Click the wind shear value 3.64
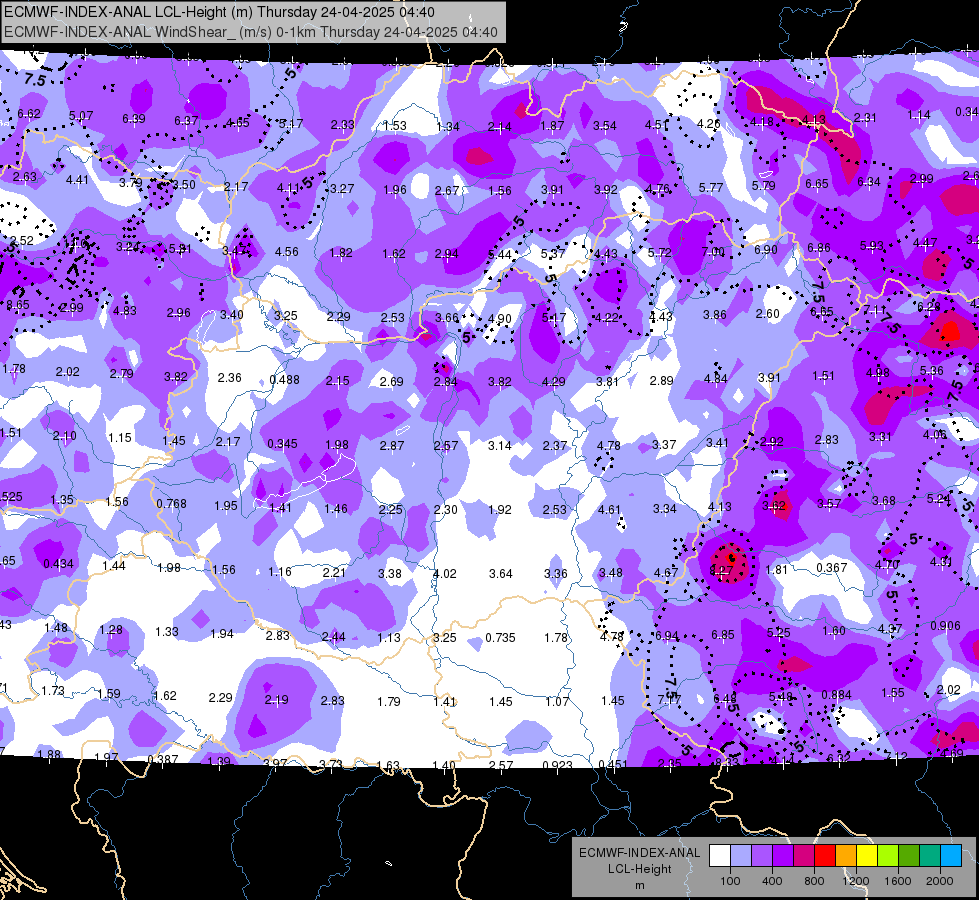 click(x=501, y=573)
